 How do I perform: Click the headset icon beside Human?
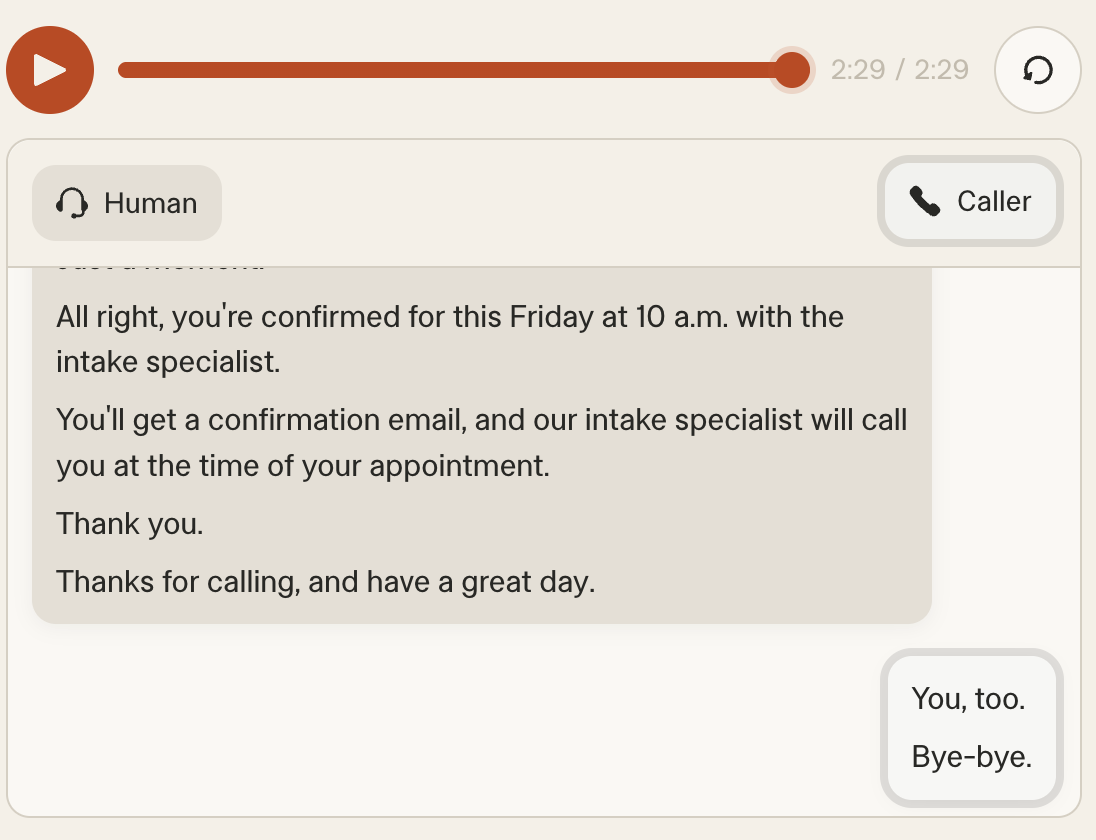(x=72, y=203)
